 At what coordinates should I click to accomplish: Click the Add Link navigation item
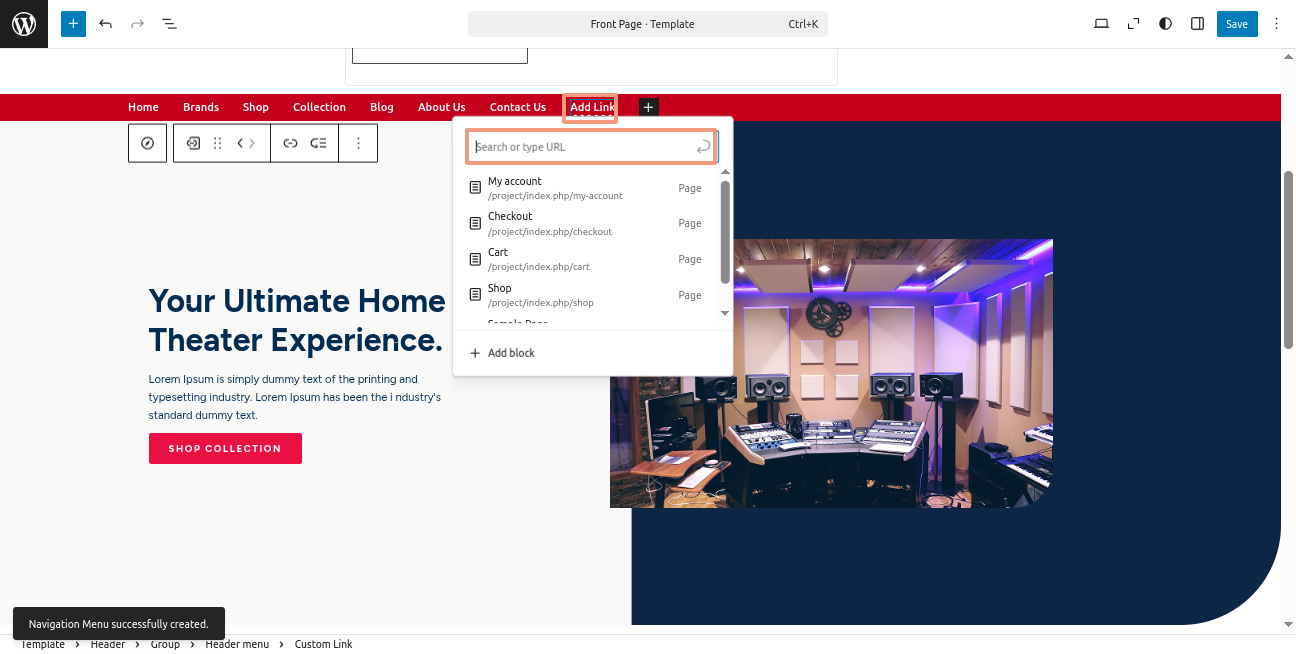[x=592, y=107]
